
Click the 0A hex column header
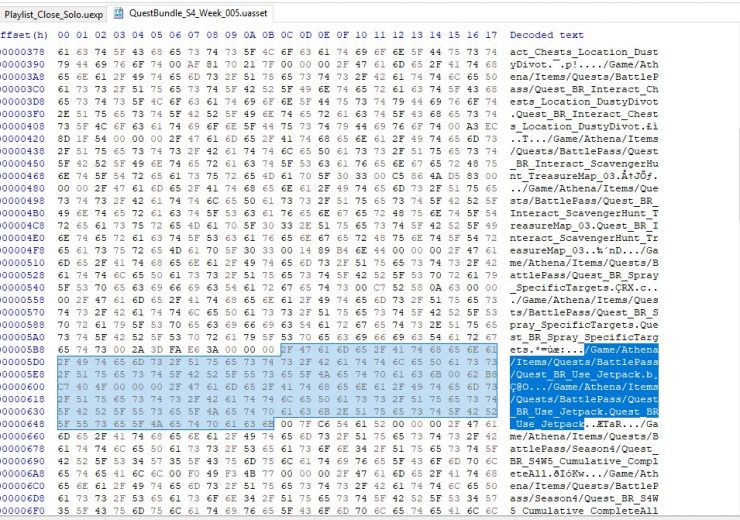click(x=249, y=35)
